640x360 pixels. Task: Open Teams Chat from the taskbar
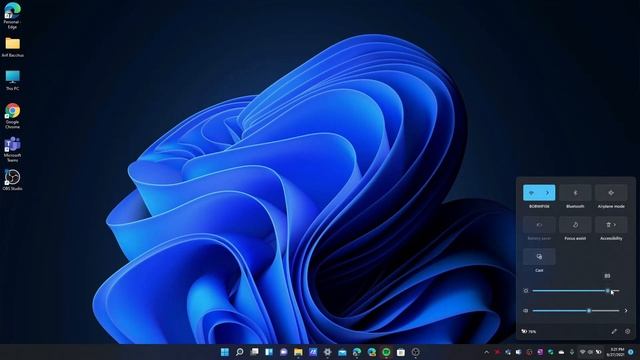click(284, 352)
